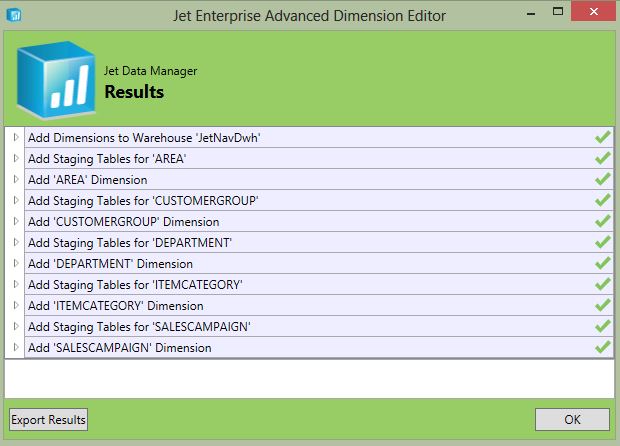The height and width of the screenshot is (446, 620).
Task: Close the Advanced Dimension Editor window
Action: (594, 11)
